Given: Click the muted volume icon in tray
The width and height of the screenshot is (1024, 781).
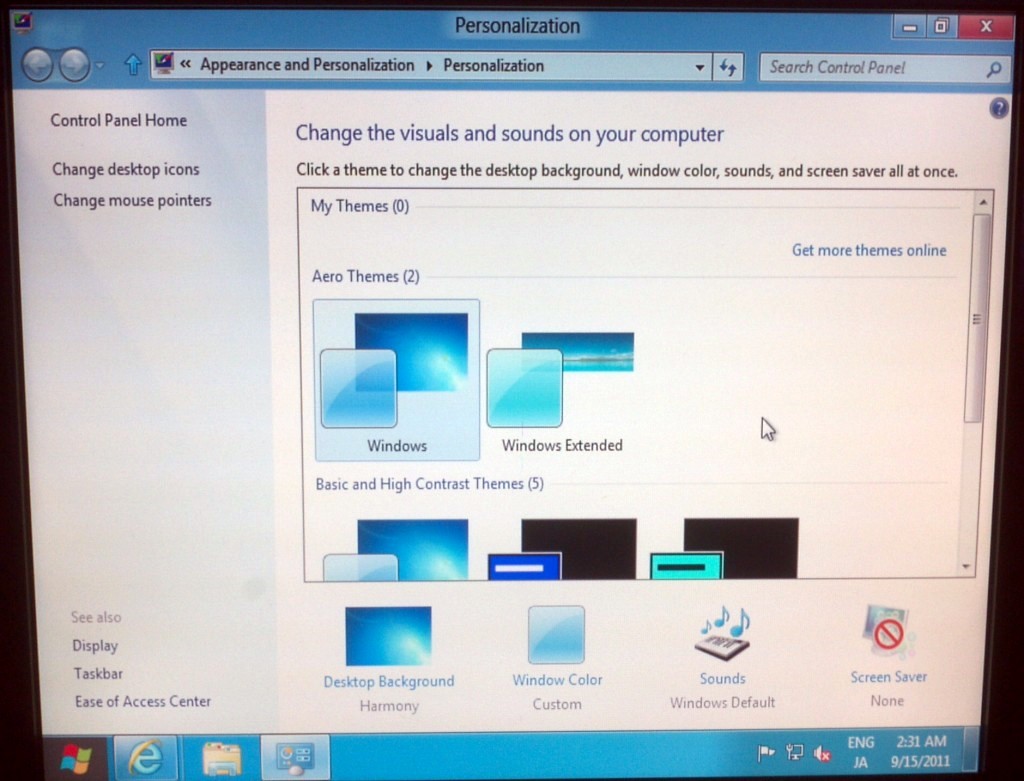Looking at the screenshot, I should [x=823, y=753].
